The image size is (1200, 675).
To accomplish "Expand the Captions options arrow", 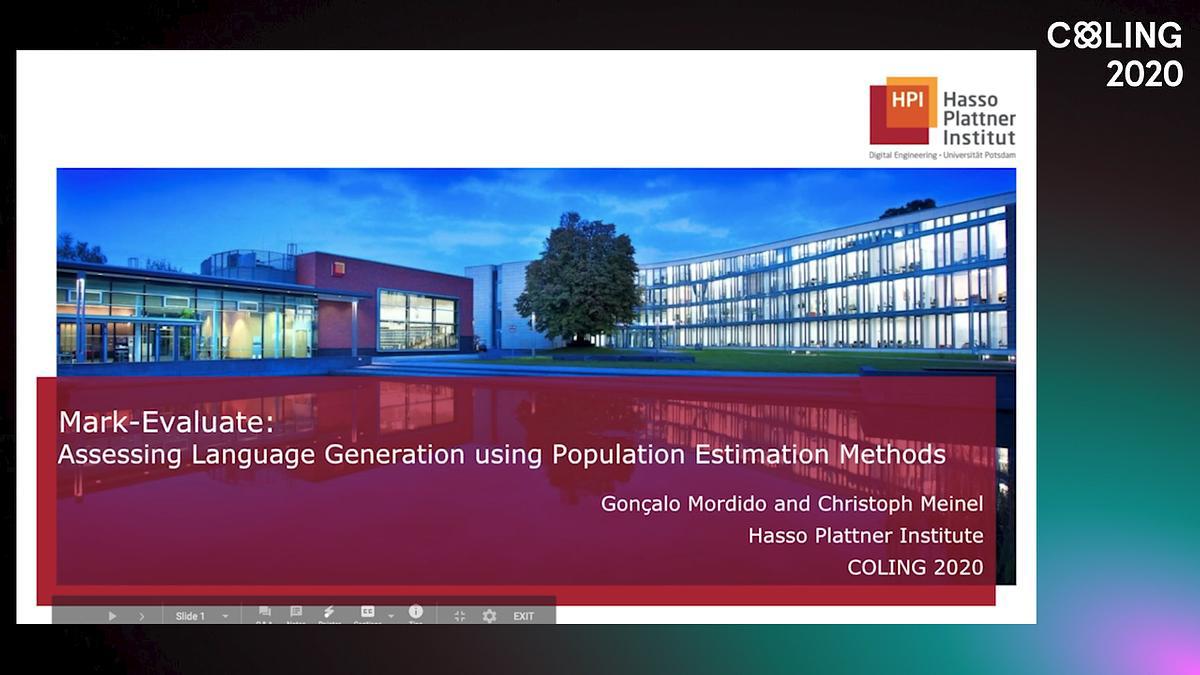I will point(391,617).
